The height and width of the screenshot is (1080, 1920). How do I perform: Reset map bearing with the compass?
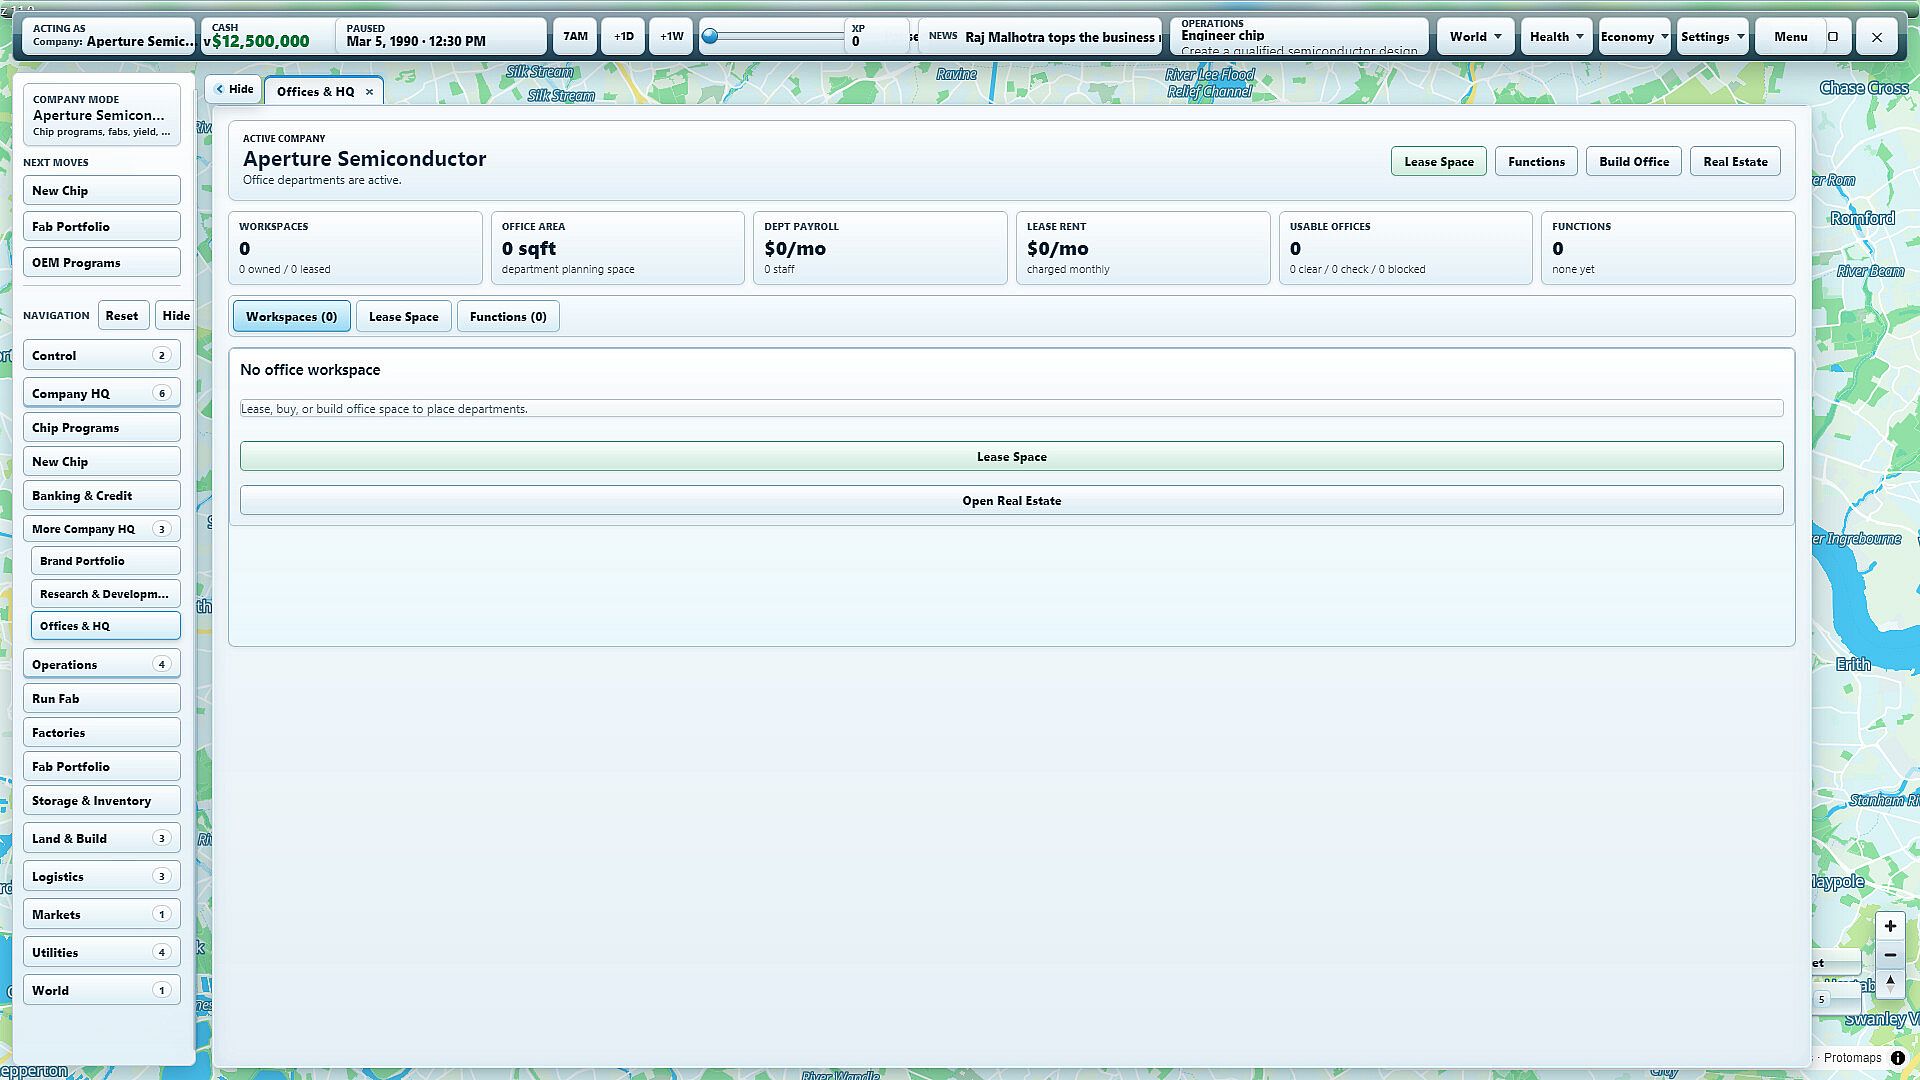click(x=1890, y=984)
